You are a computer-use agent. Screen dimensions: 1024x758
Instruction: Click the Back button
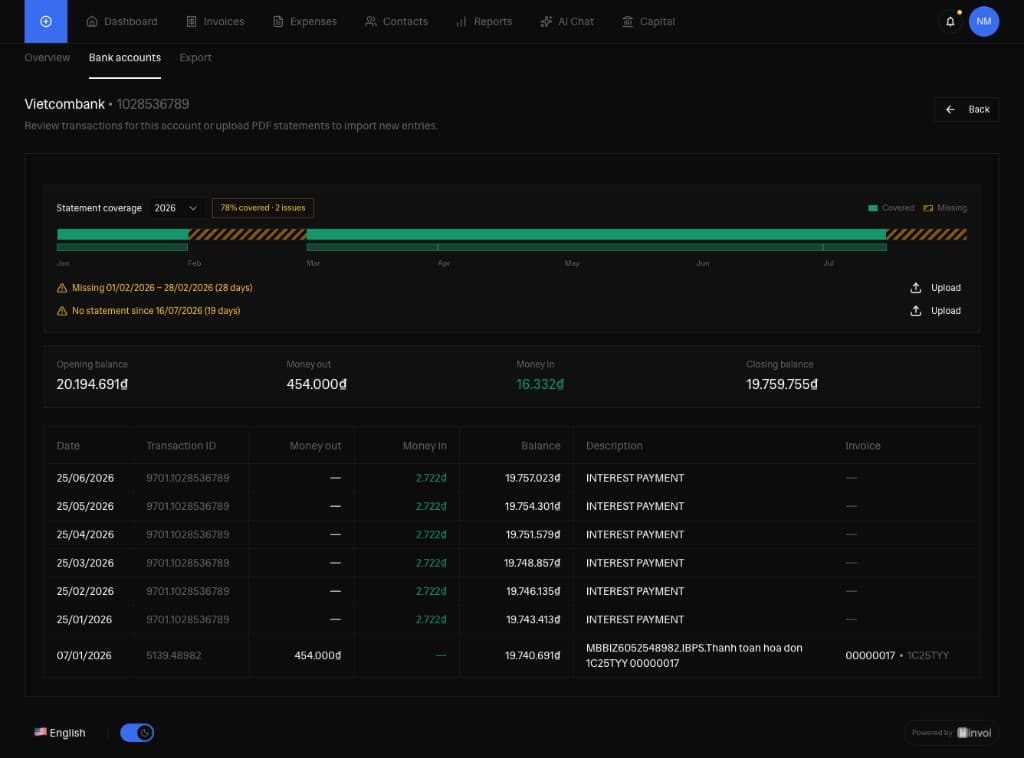pos(966,109)
